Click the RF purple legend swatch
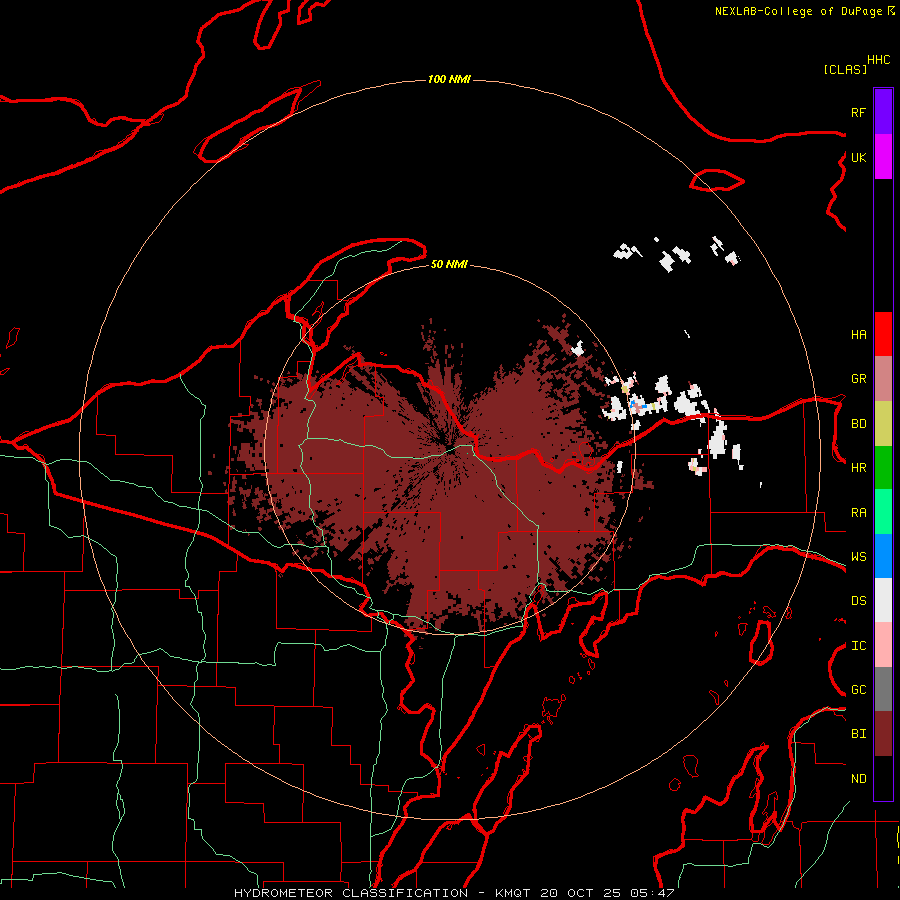Image resolution: width=900 pixels, height=900 pixels. coord(883,112)
